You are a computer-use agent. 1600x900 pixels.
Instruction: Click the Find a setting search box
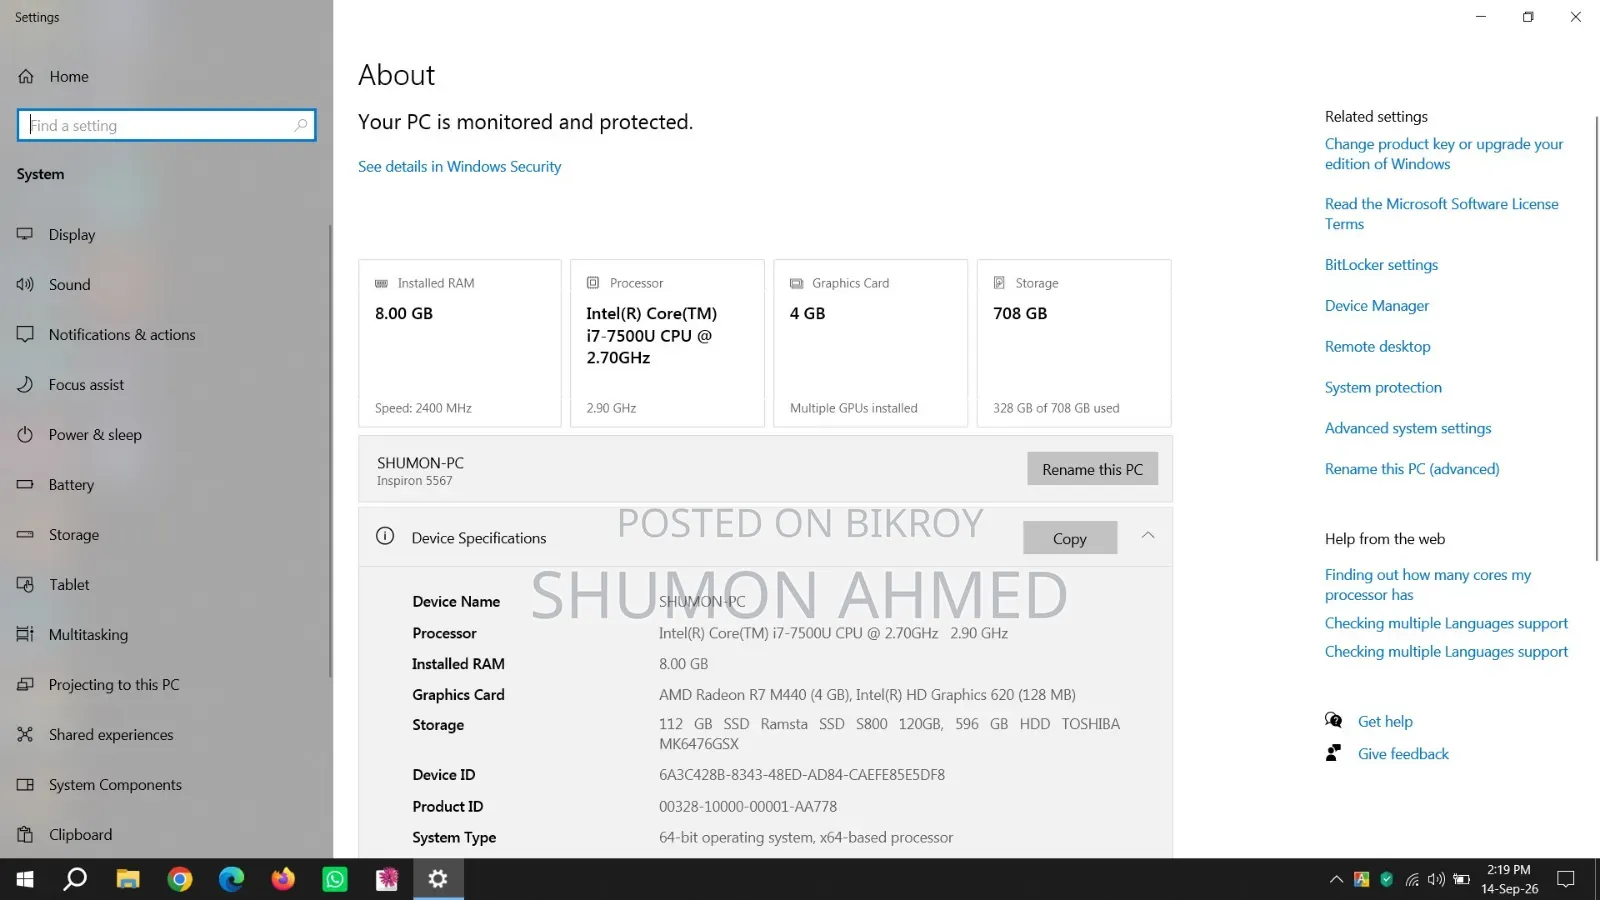167,125
